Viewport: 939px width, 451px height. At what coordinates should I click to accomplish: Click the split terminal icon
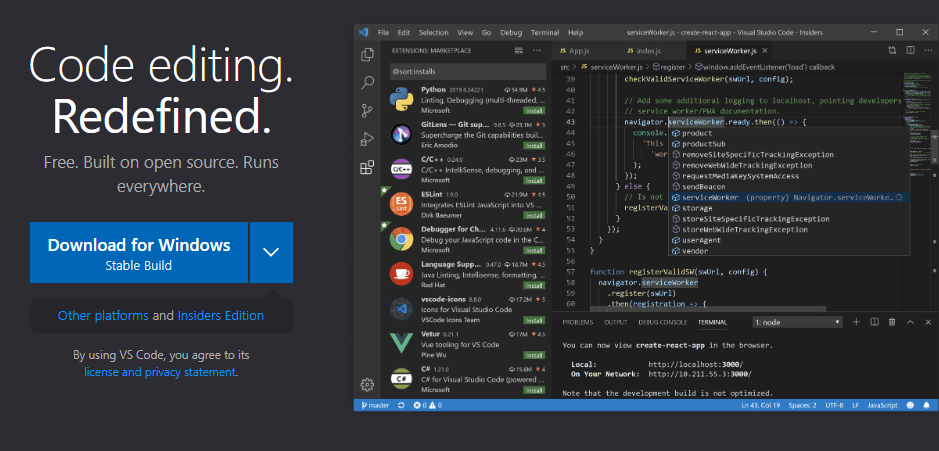pyautogui.click(x=874, y=322)
